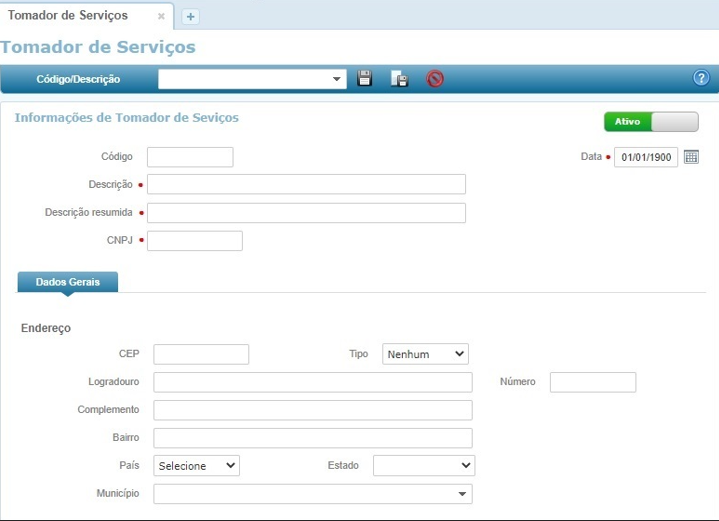Switch to the Dados Gerais tab

(x=67, y=282)
